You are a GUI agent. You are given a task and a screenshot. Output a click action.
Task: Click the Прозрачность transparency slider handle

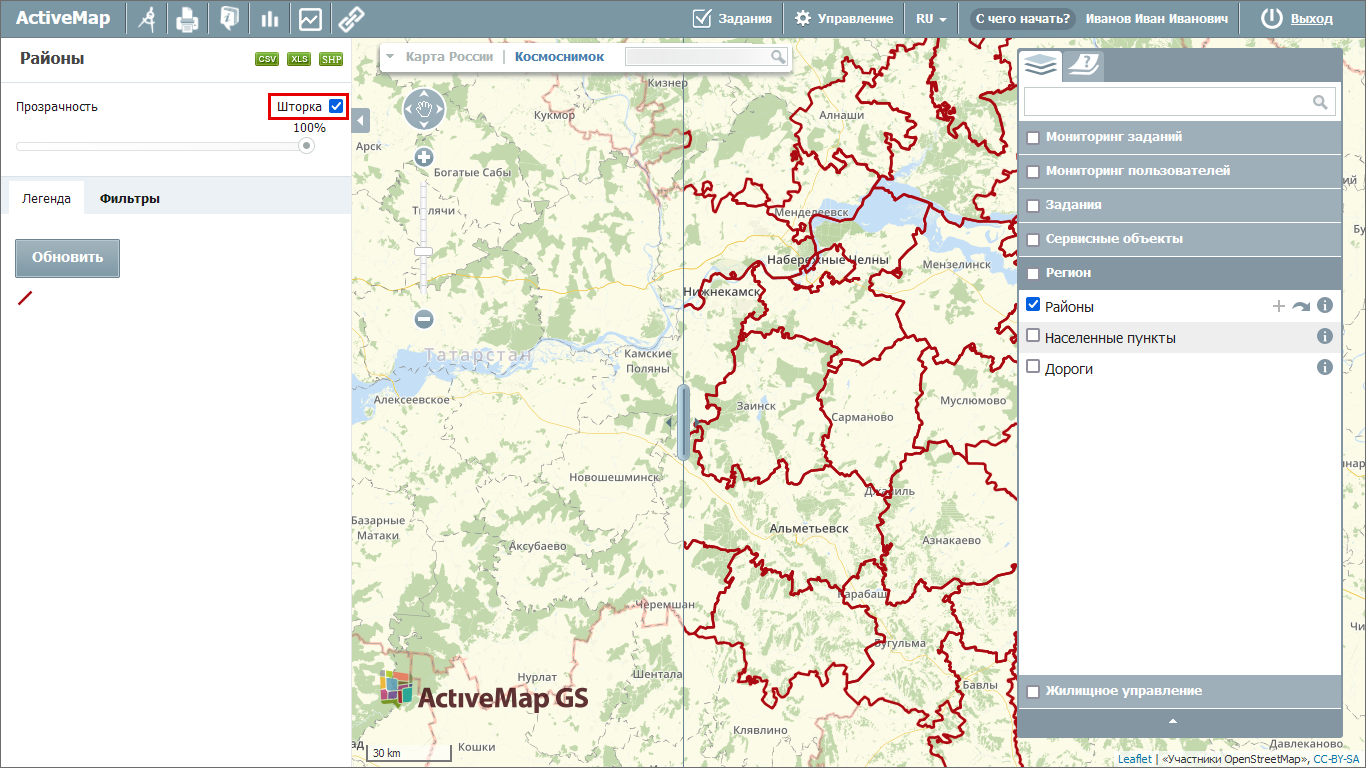click(x=307, y=146)
